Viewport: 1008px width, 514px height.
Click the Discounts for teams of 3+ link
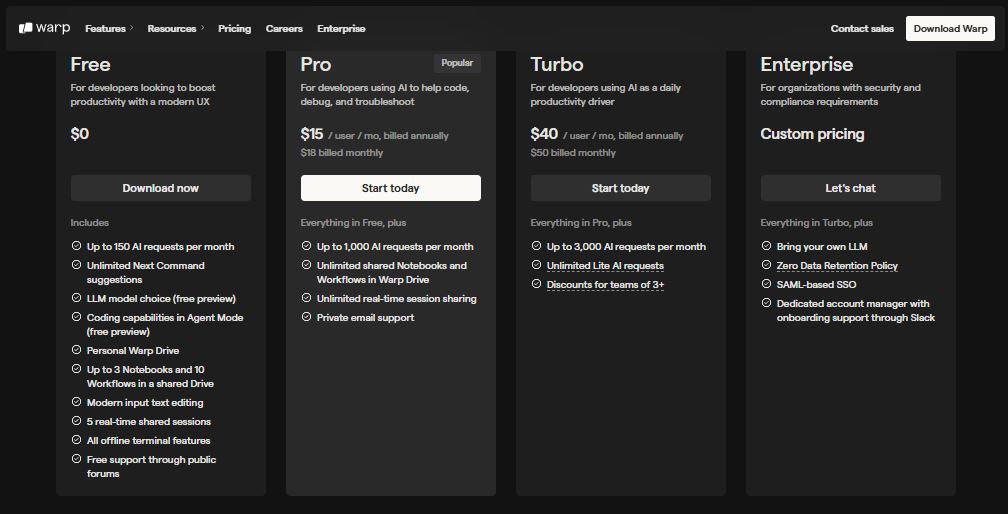pos(605,285)
